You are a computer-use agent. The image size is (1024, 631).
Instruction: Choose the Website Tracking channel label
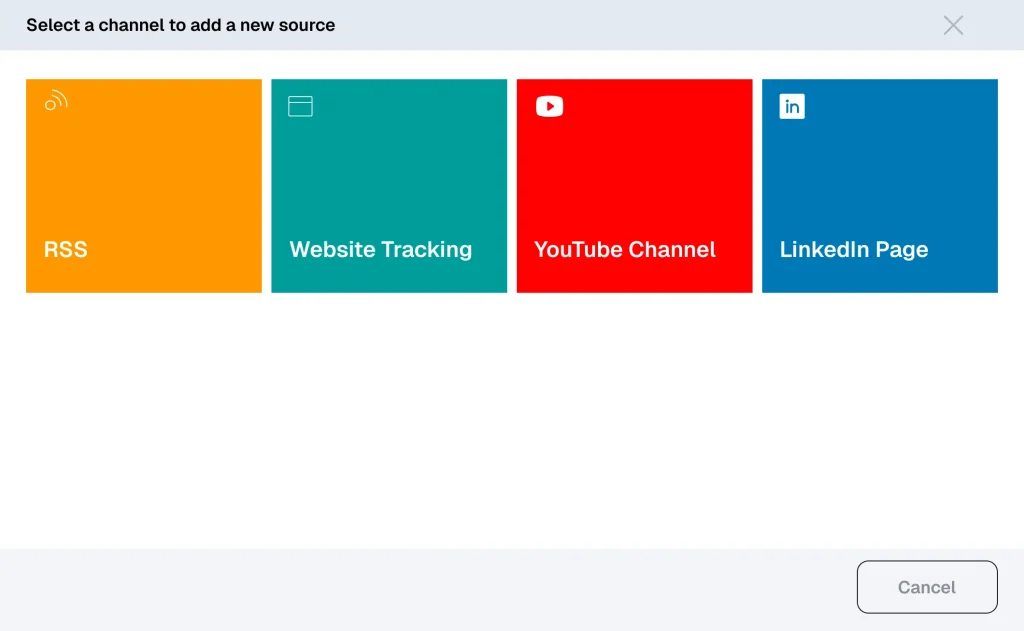tap(381, 249)
